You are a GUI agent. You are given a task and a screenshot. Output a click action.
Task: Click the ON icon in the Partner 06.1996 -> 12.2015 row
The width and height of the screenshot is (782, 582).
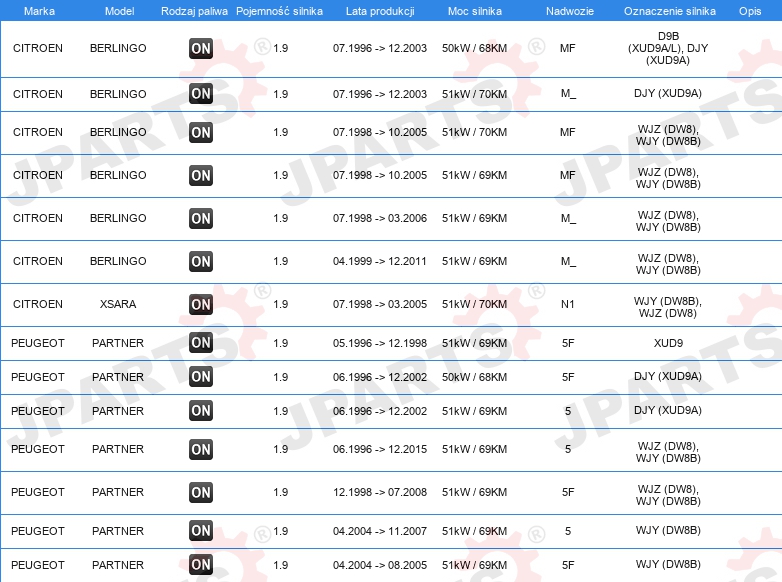coord(201,449)
